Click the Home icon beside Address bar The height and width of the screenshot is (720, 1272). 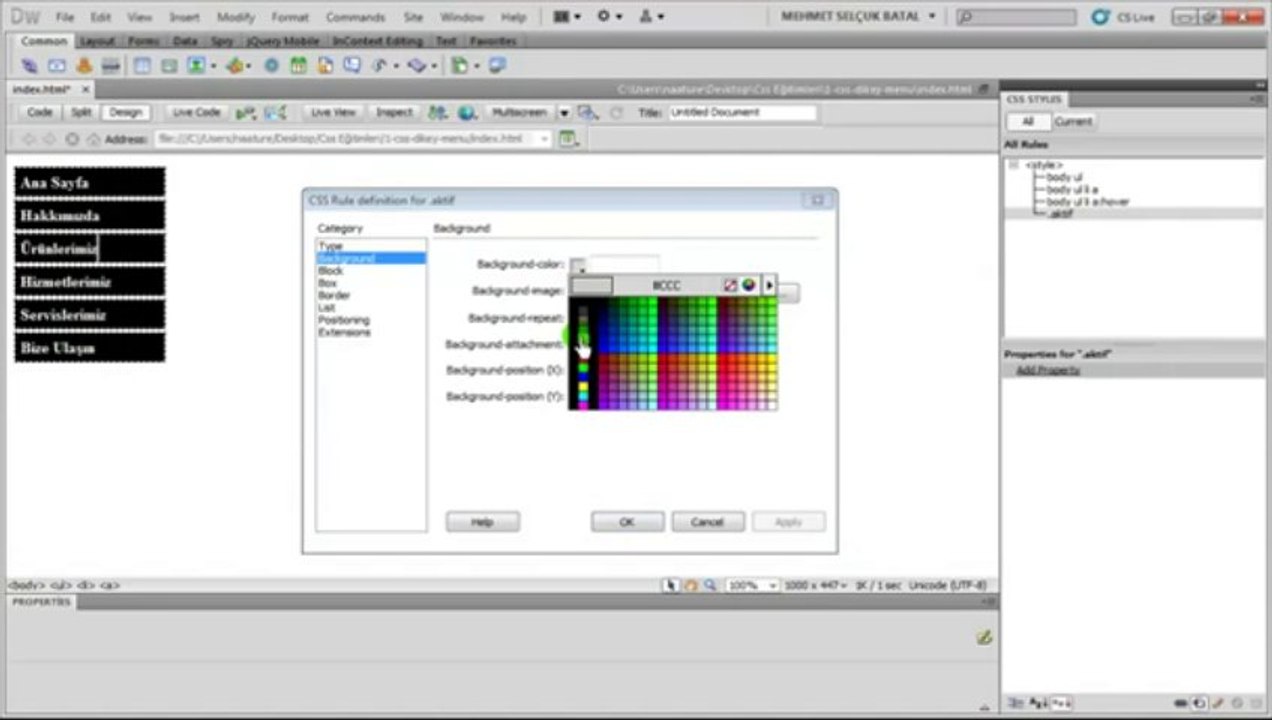tap(94, 139)
